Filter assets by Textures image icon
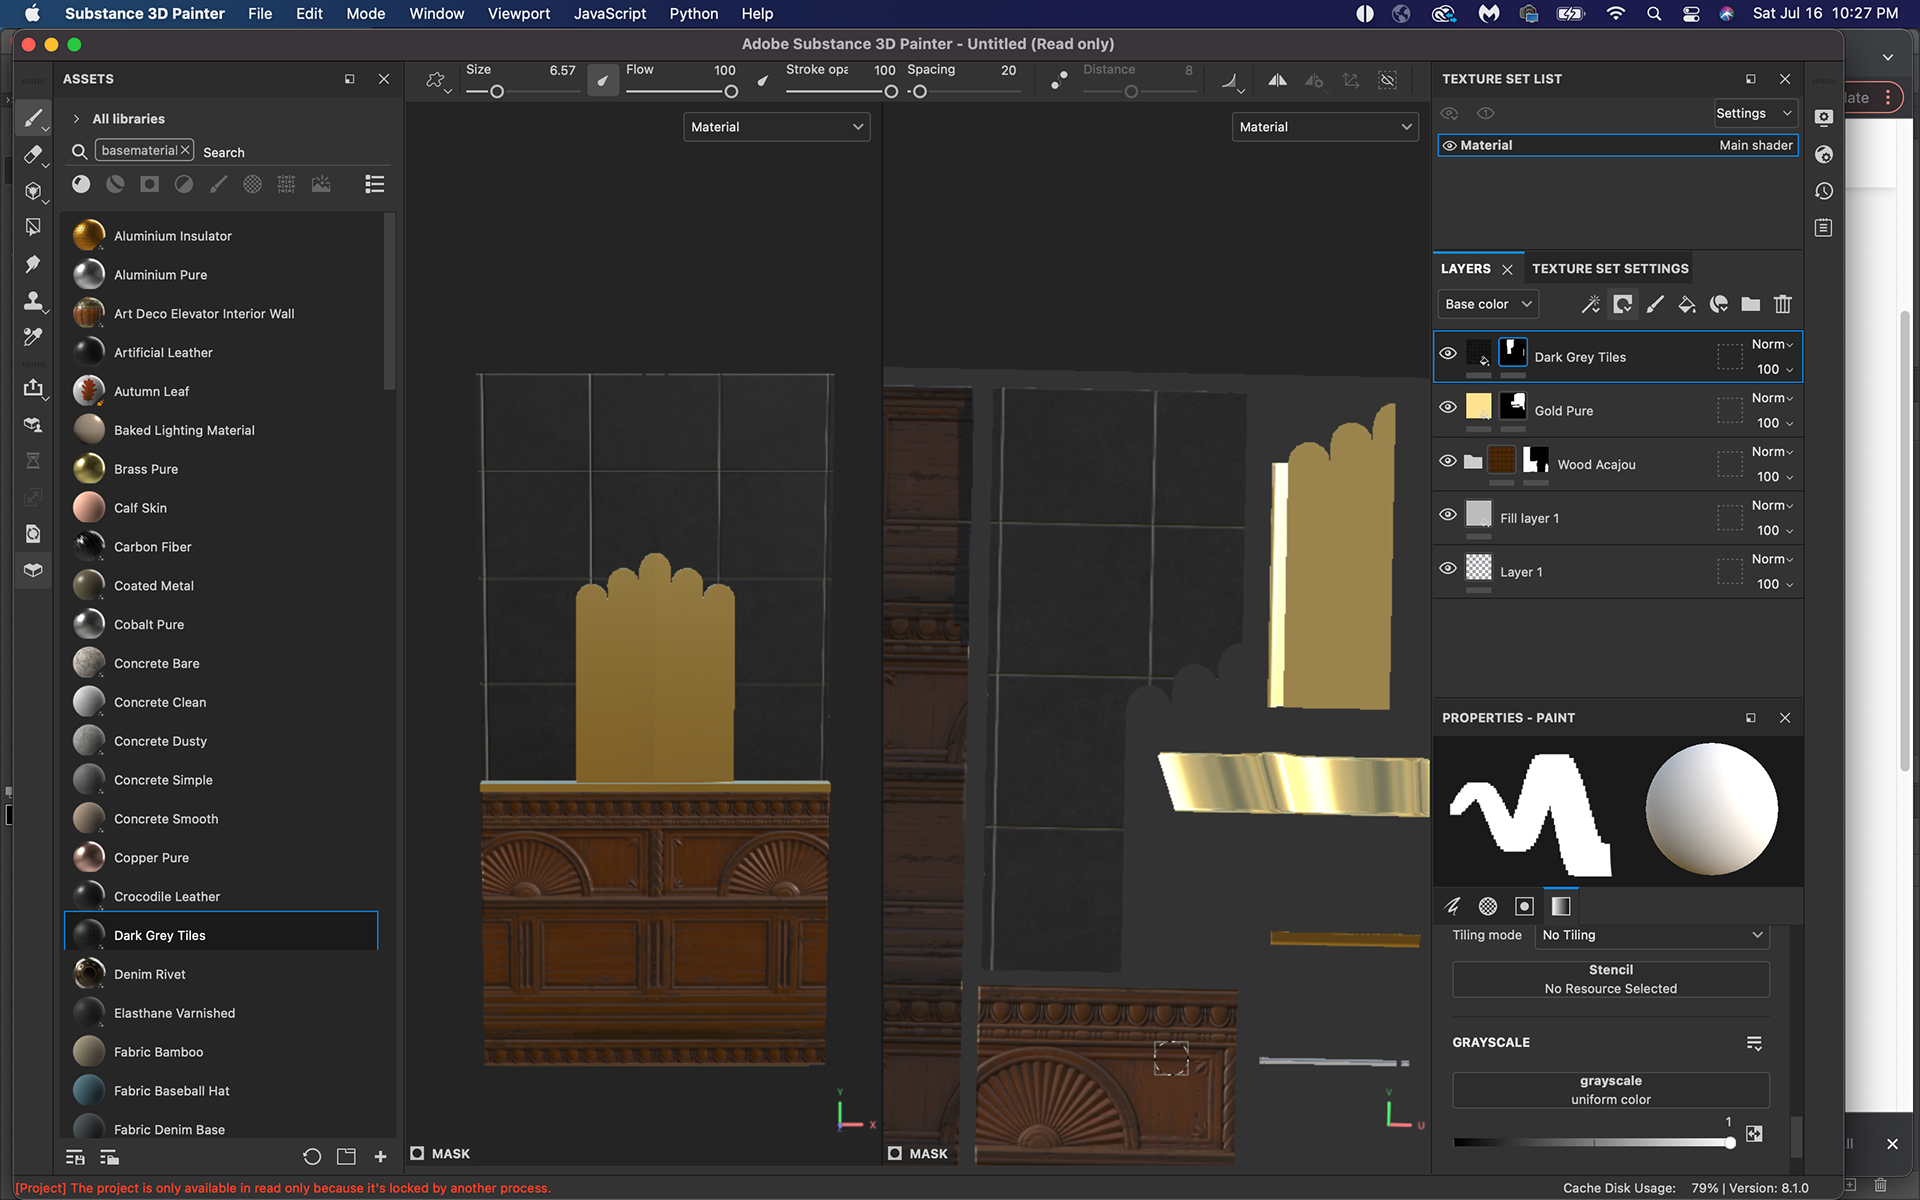This screenshot has height=1200, width=1920. pyautogui.click(x=321, y=184)
